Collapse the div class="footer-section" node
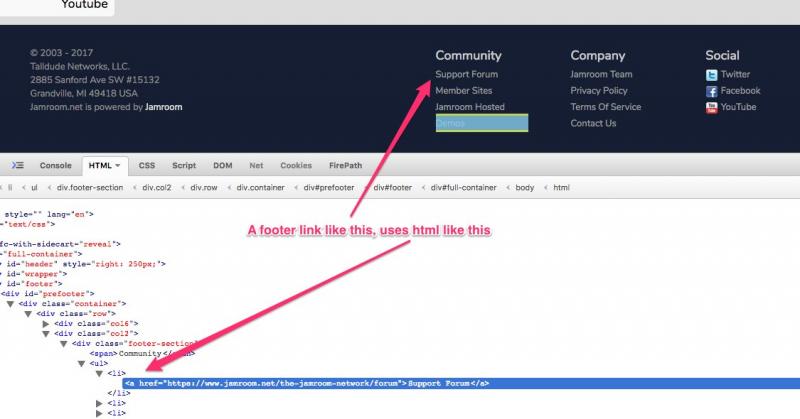Screen dimensions: 800x419 64,343
